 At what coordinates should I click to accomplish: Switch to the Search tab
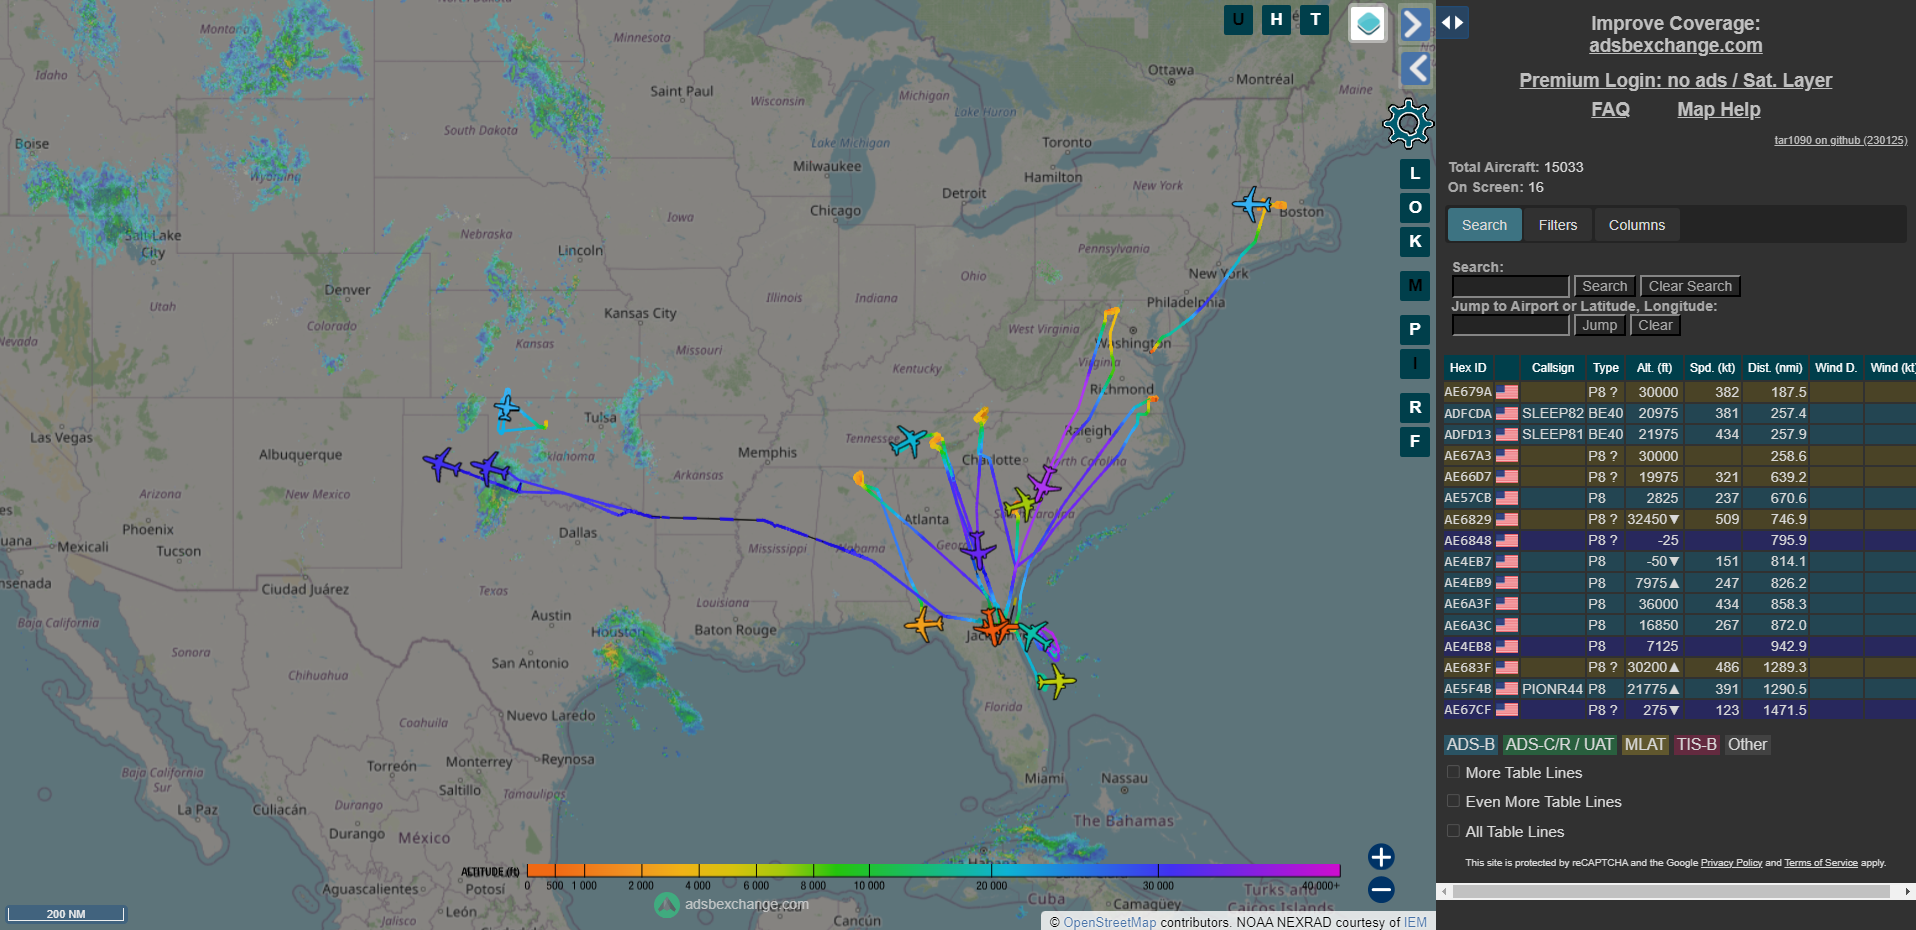pos(1484,225)
